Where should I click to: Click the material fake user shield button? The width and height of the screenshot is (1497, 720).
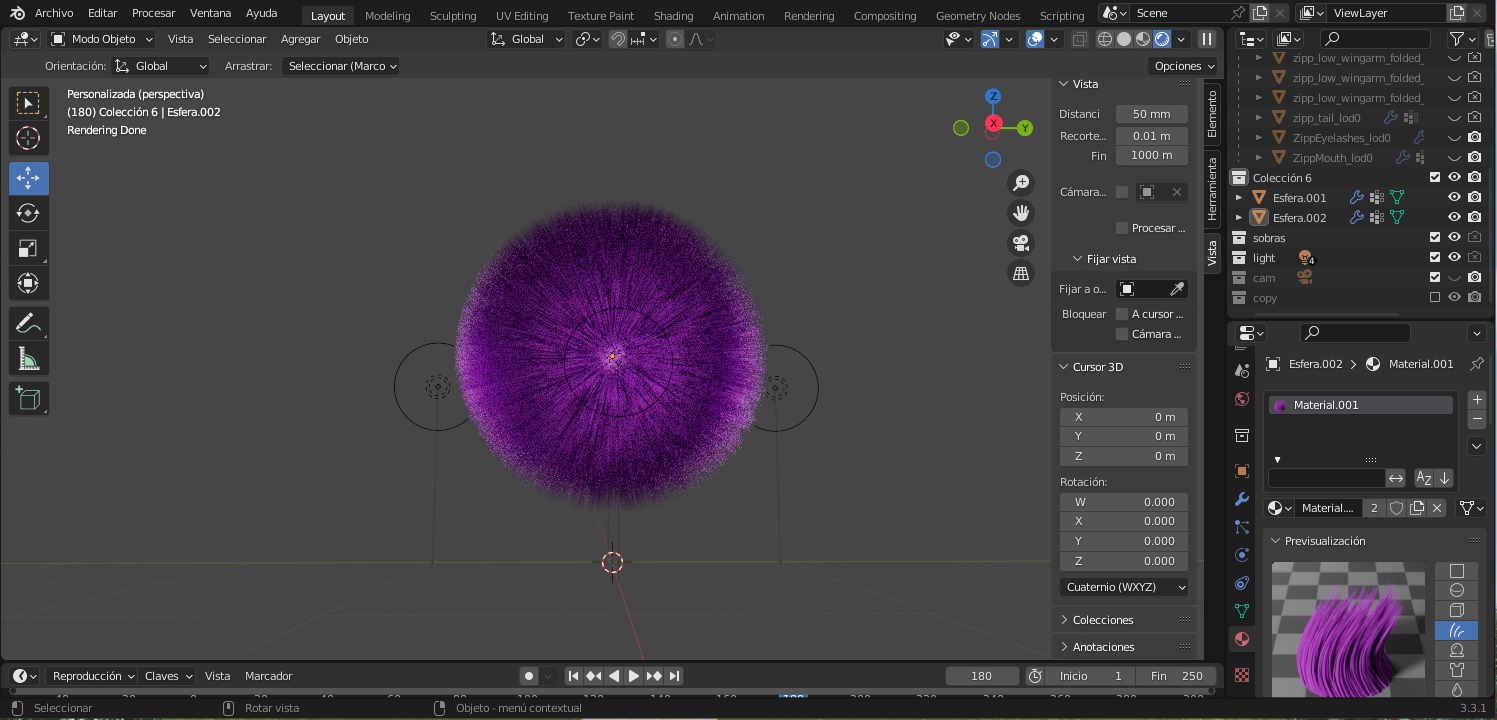pyautogui.click(x=1396, y=508)
